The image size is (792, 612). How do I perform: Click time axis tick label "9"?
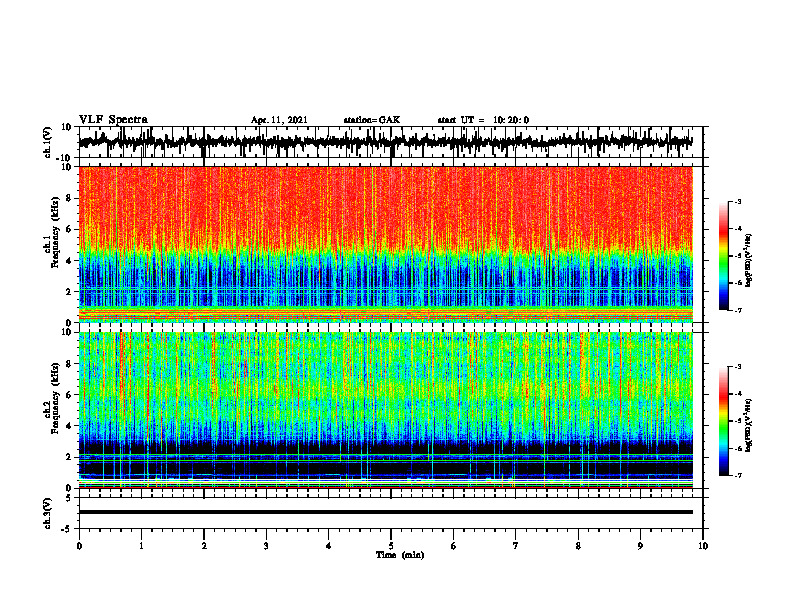[x=640, y=546]
